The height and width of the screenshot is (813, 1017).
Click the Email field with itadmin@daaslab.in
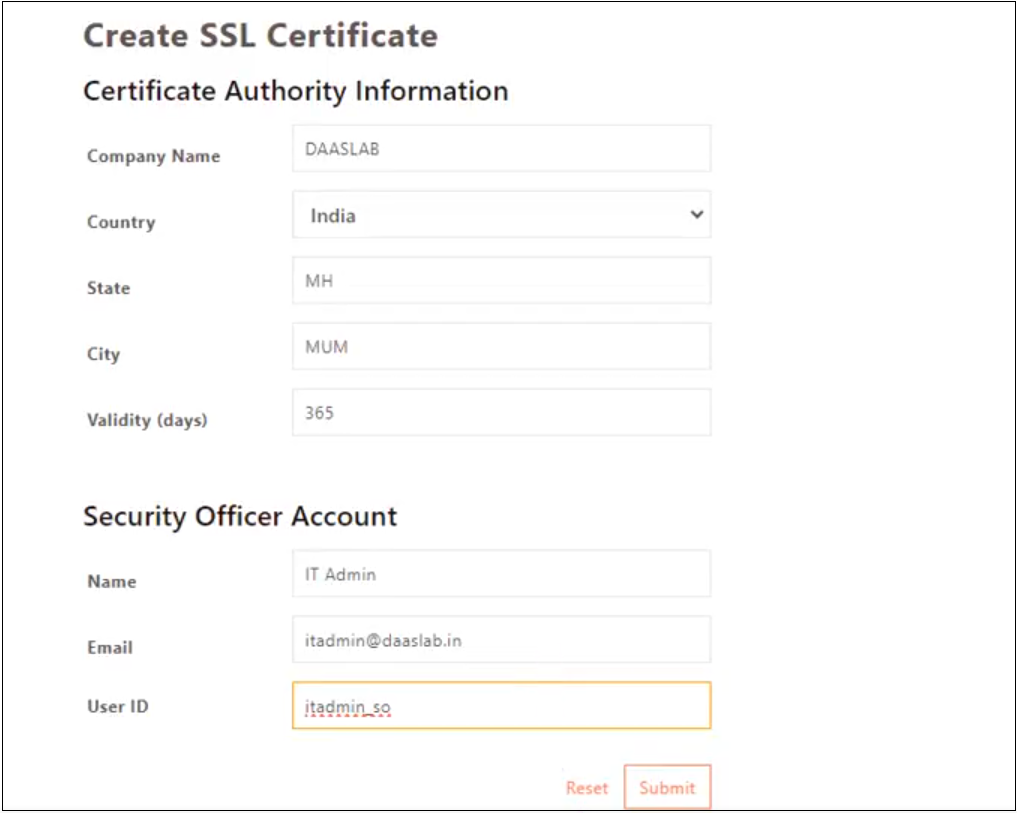(x=501, y=640)
